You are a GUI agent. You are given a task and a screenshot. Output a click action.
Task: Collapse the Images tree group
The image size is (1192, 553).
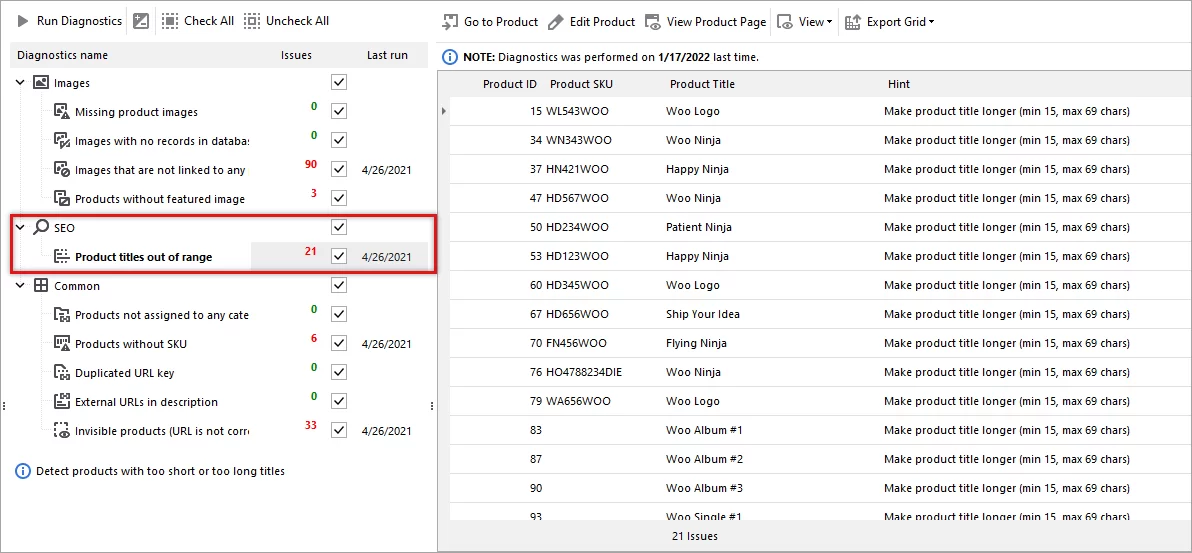(x=20, y=83)
